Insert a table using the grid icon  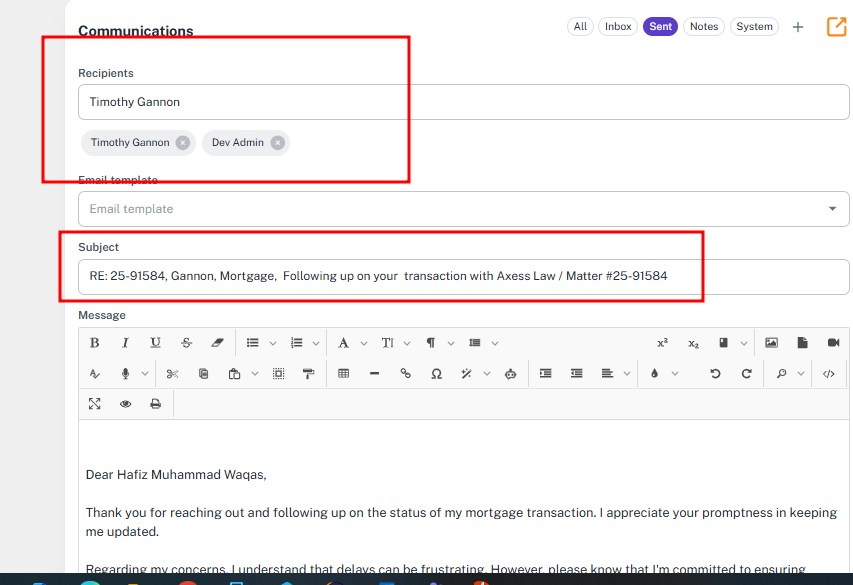click(x=344, y=374)
